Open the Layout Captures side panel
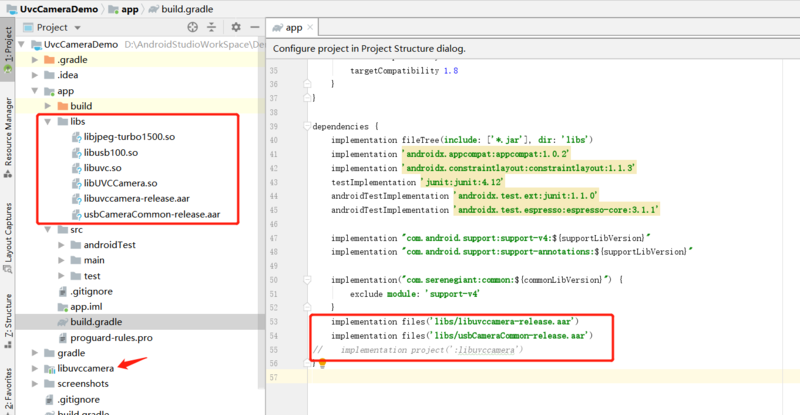800x415 pixels. click(8, 236)
